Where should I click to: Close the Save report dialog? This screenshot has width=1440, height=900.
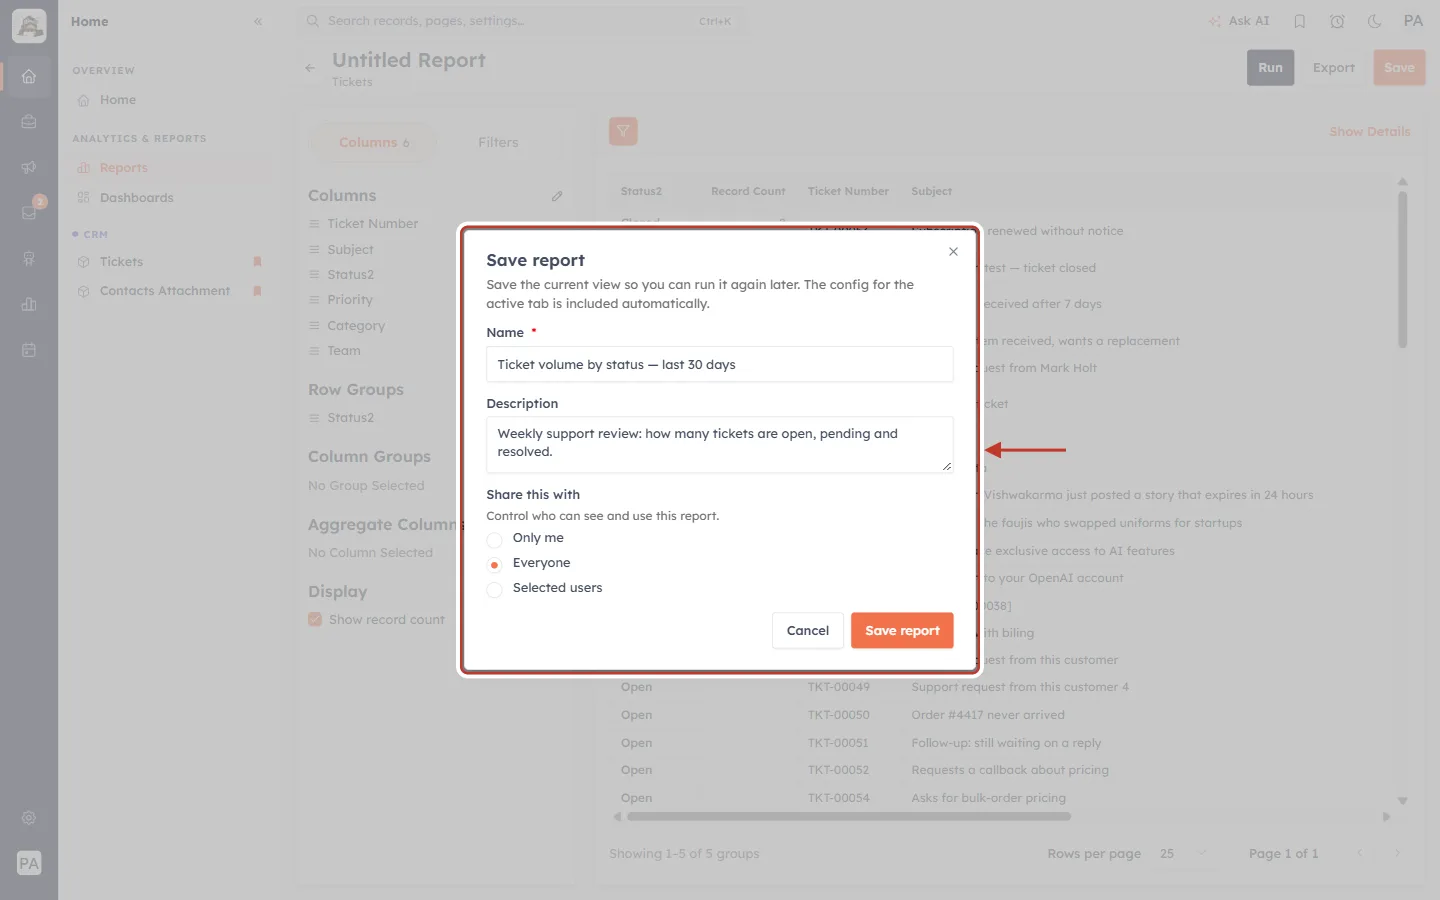(x=953, y=252)
